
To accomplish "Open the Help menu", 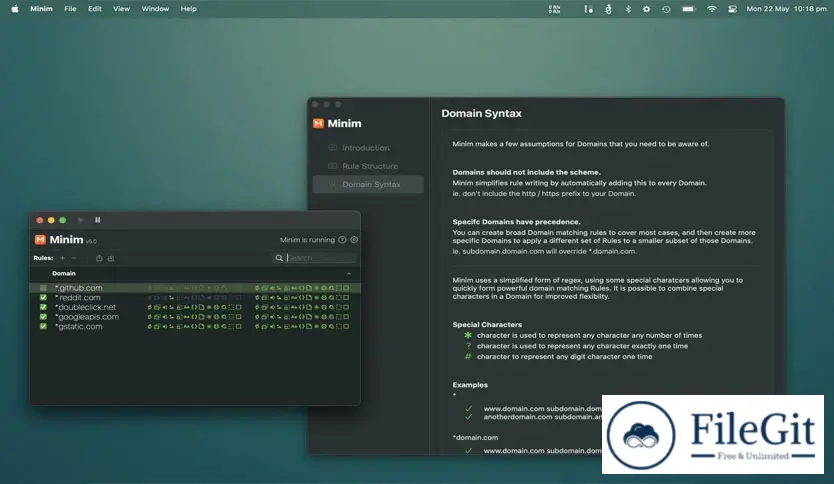I will [188, 9].
